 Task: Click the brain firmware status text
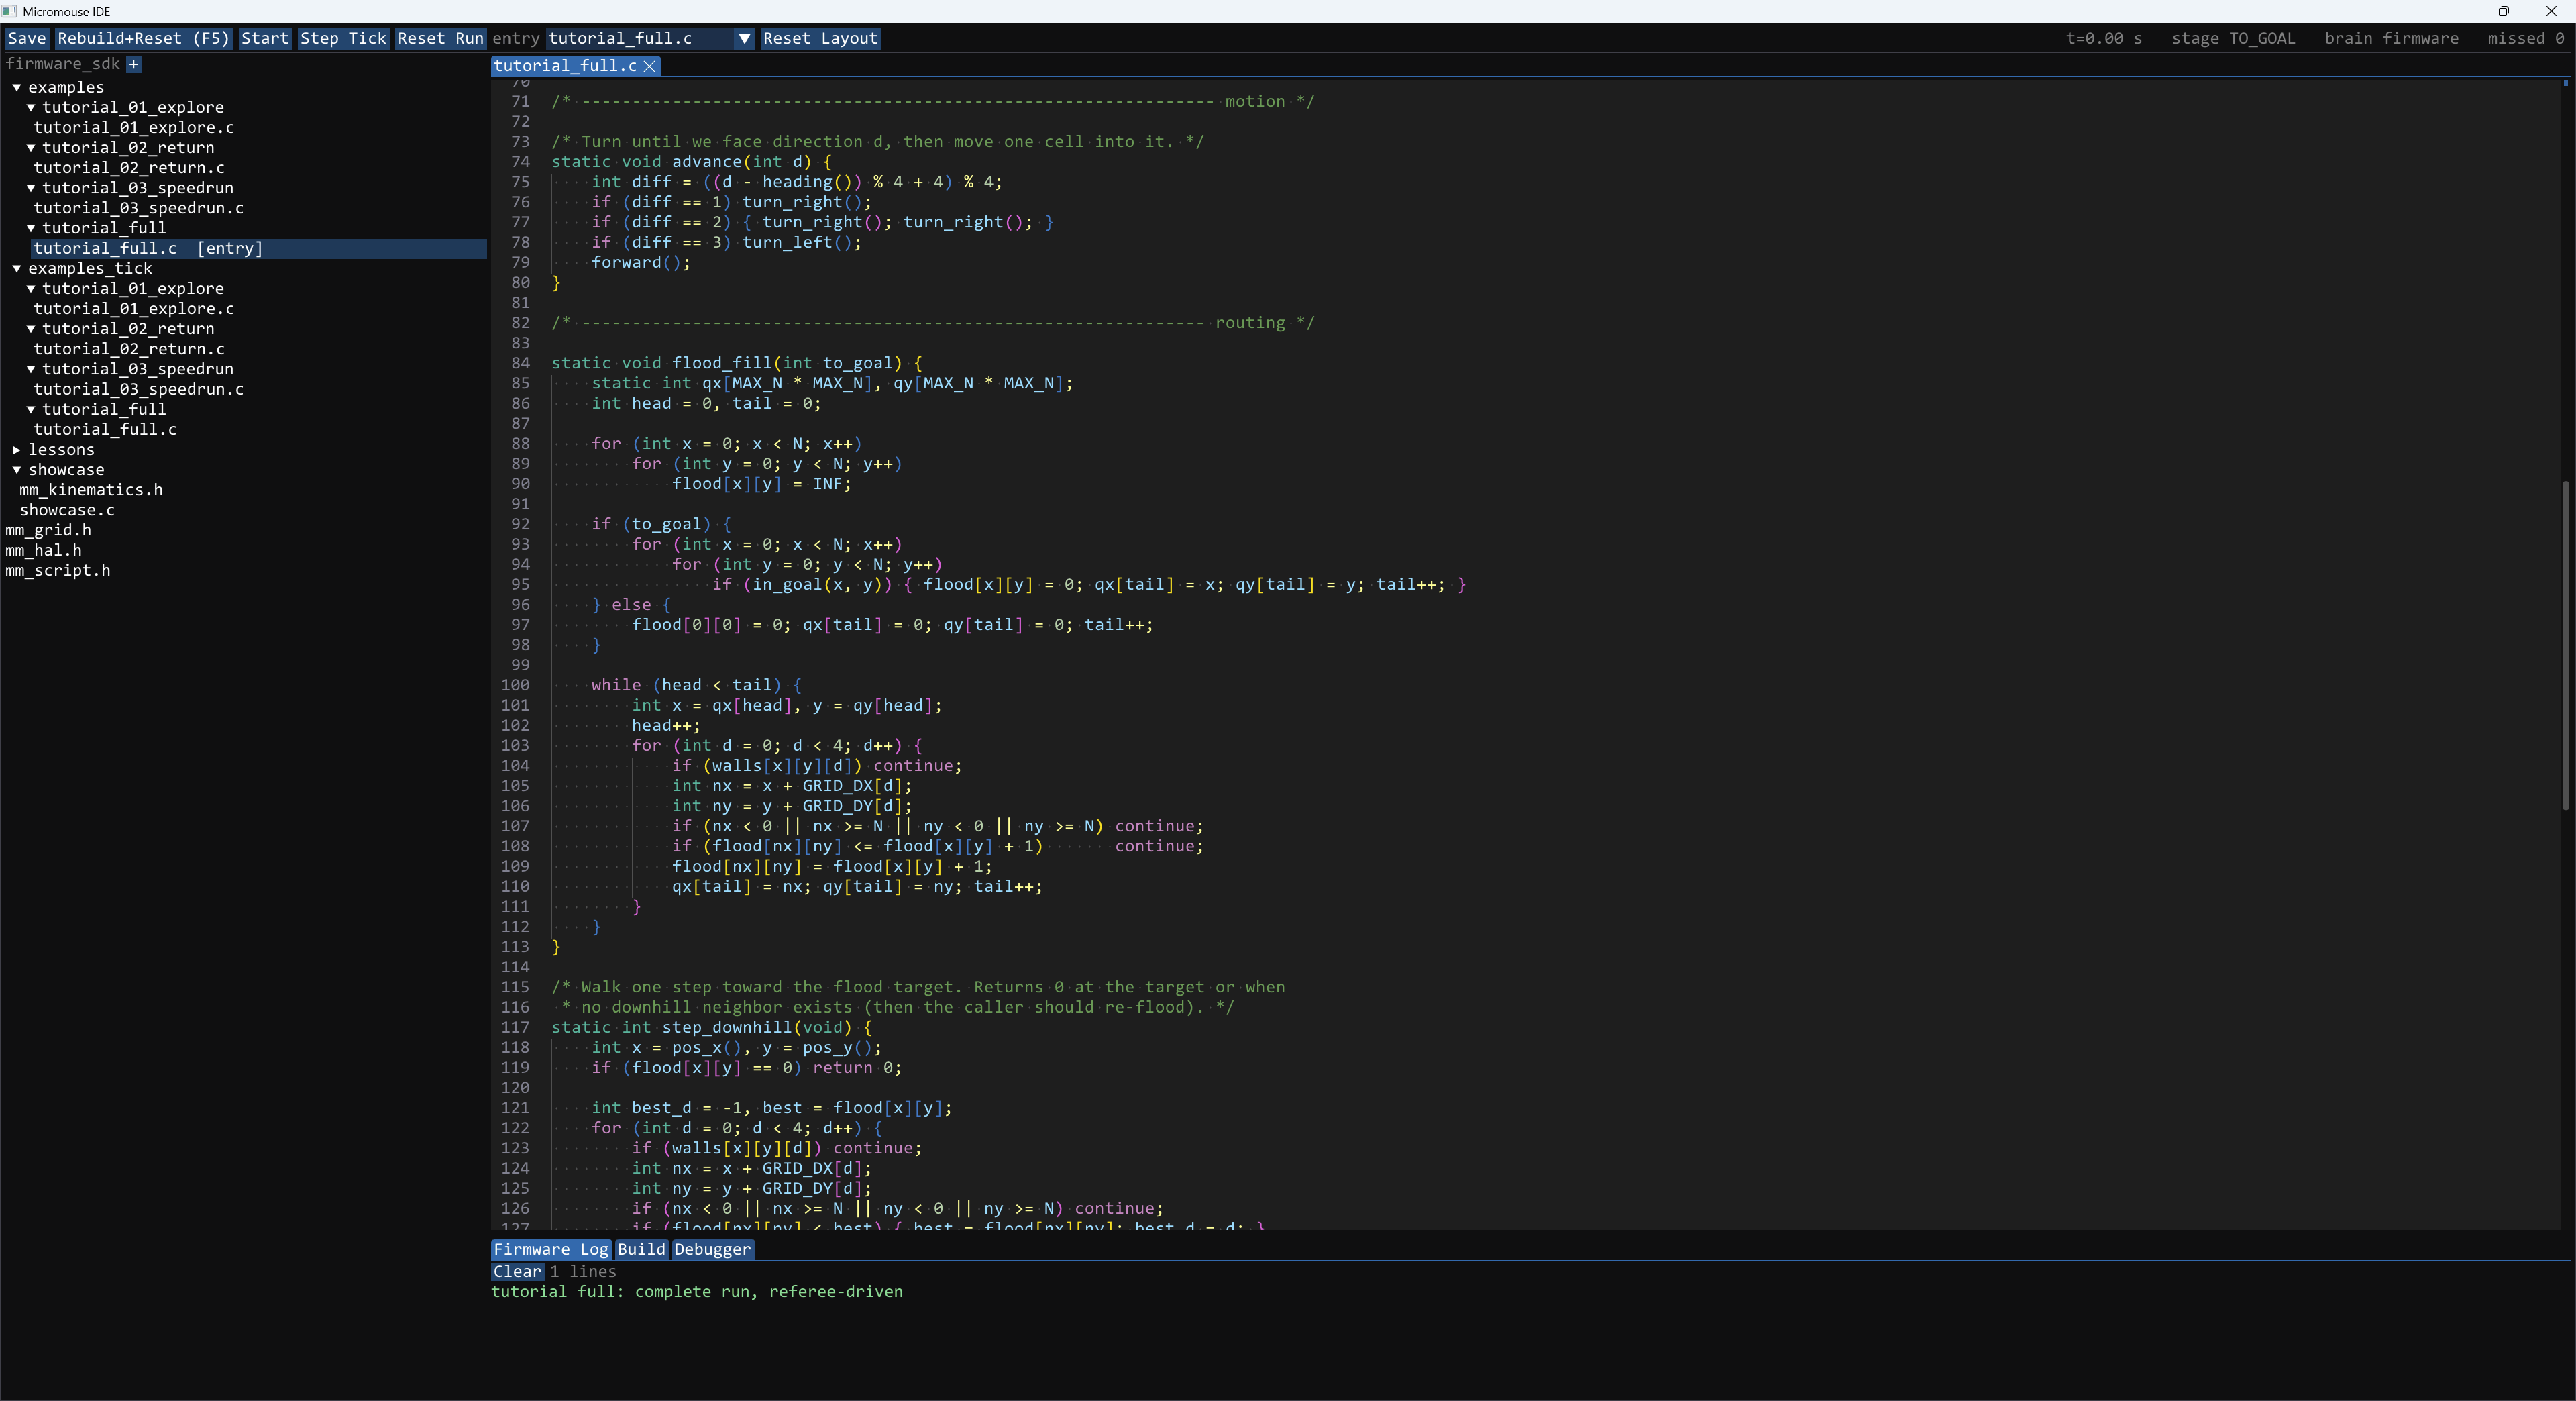[2391, 38]
